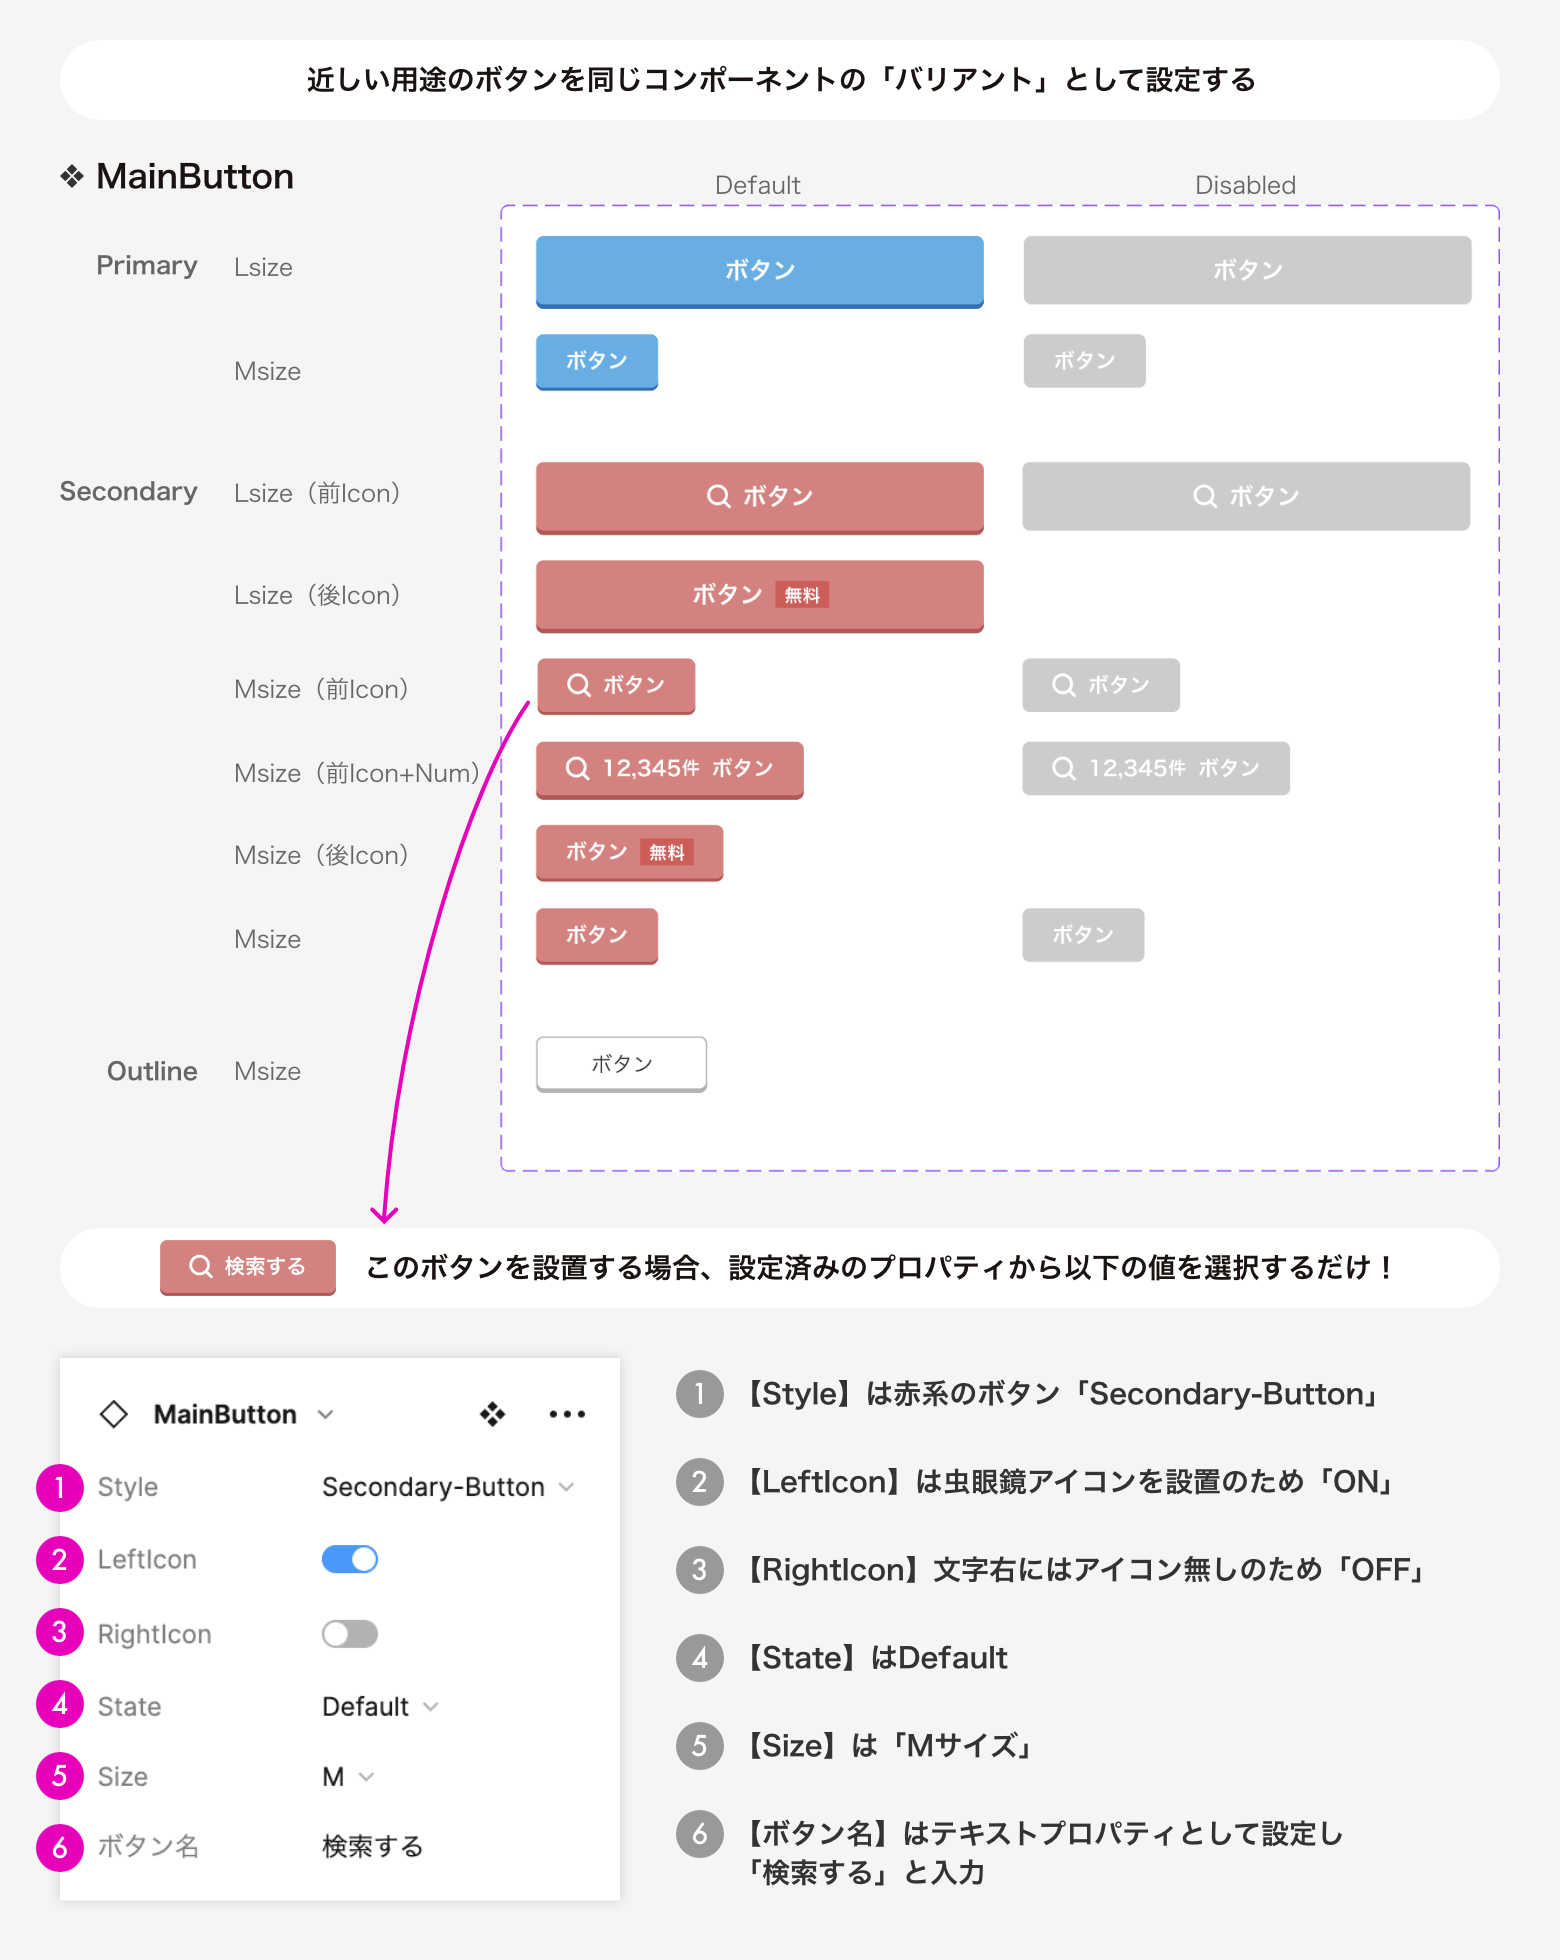1560x1960 pixels.
Task: Open the Size dropdown showing M
Action: pos(345,1777)
